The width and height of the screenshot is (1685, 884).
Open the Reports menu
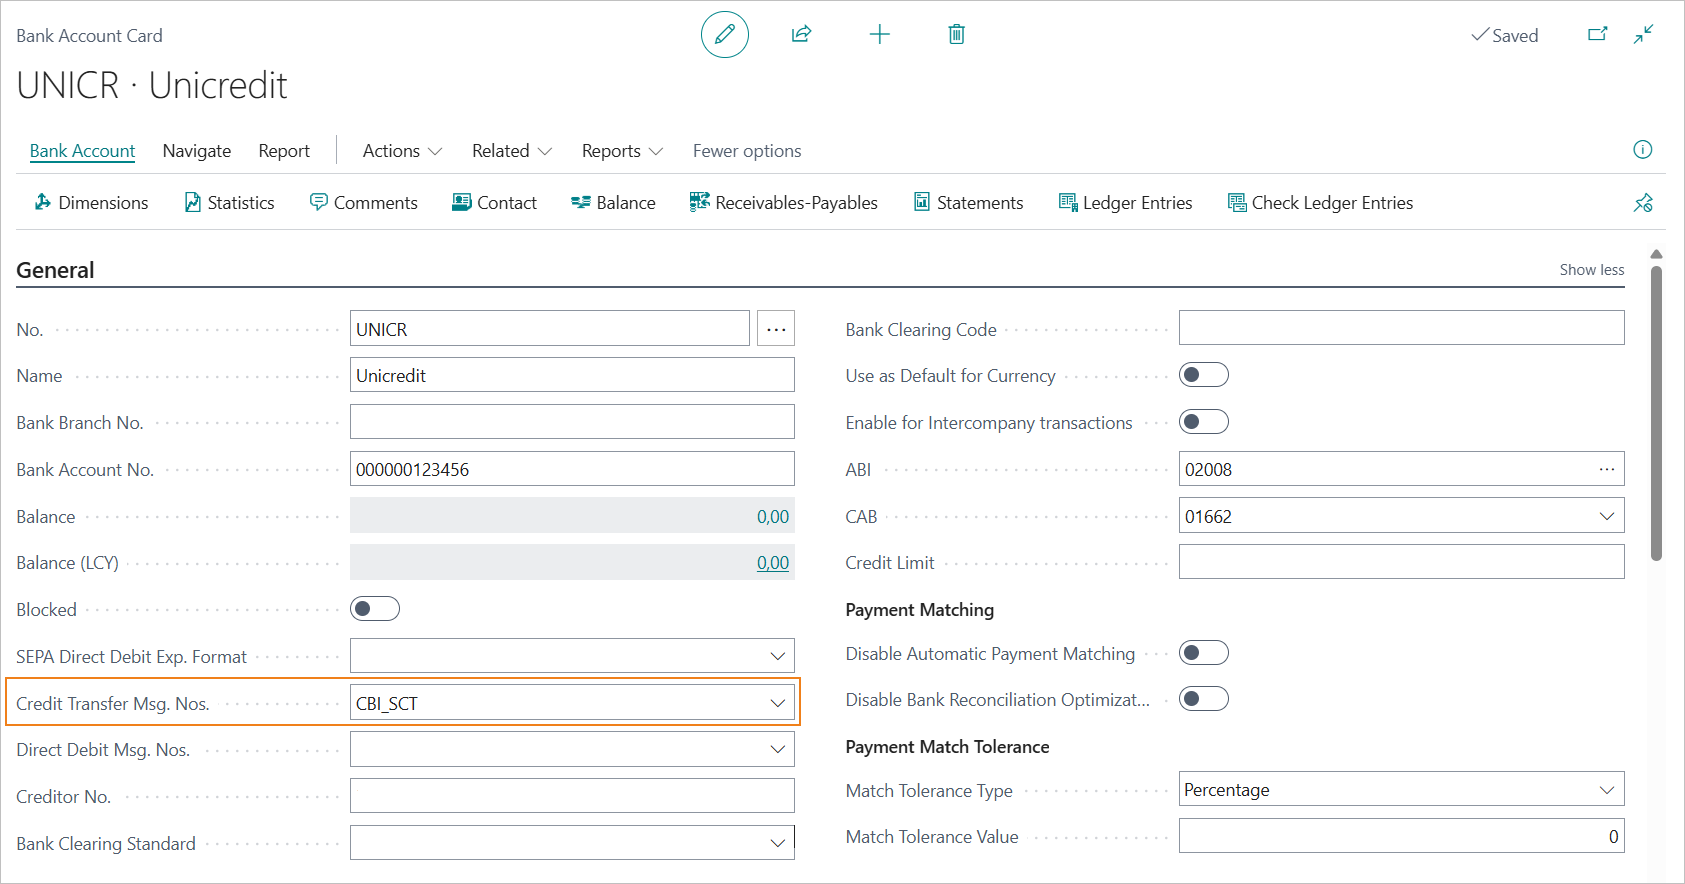click(622, 151)
